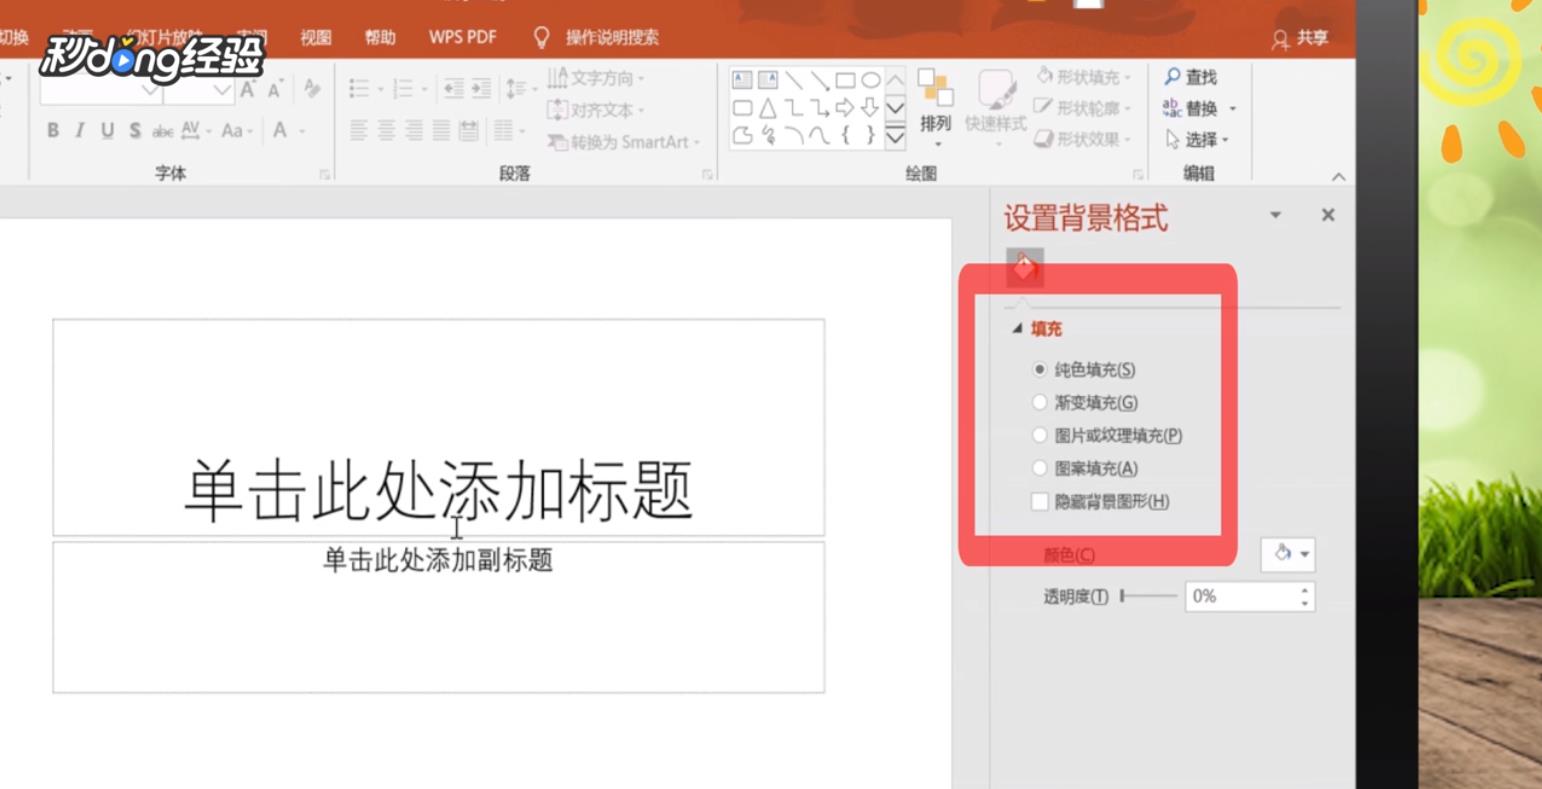Click the 共享 (Share) button
Screen dimensions: 1542x789
point(1299,37)
